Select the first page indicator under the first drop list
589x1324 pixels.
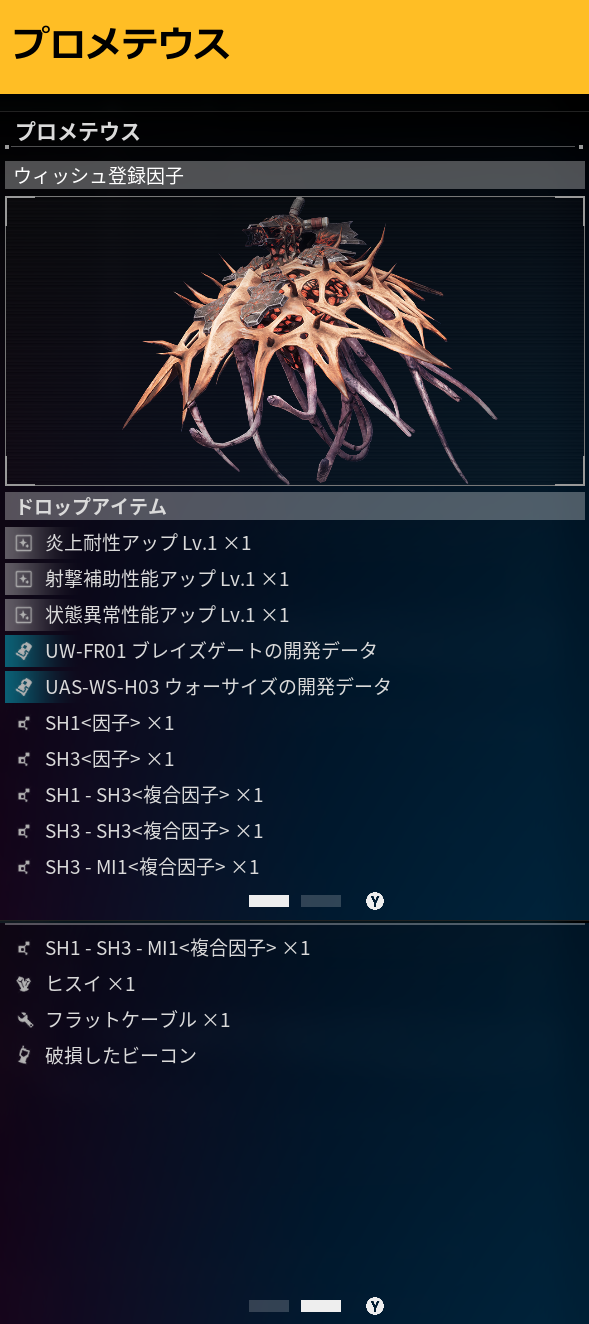click(269, 901)
